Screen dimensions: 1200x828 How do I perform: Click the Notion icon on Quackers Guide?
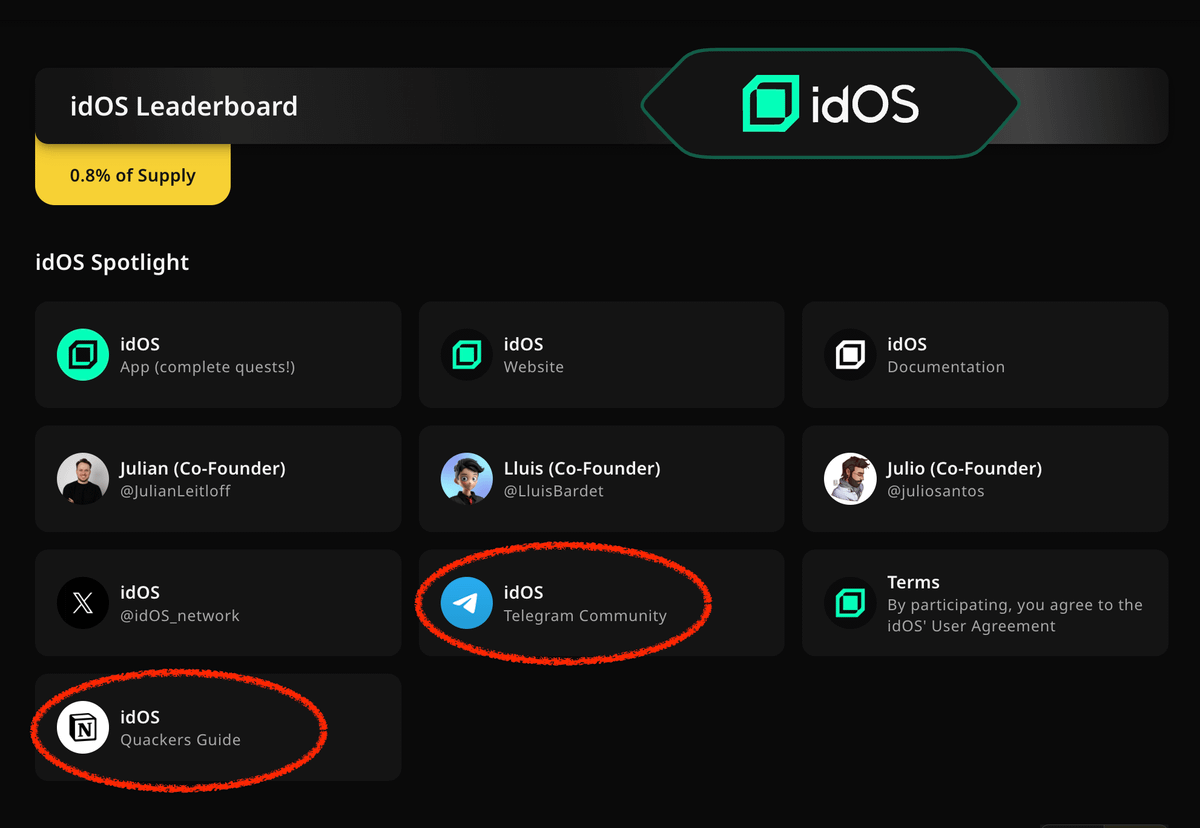(82, 727)
